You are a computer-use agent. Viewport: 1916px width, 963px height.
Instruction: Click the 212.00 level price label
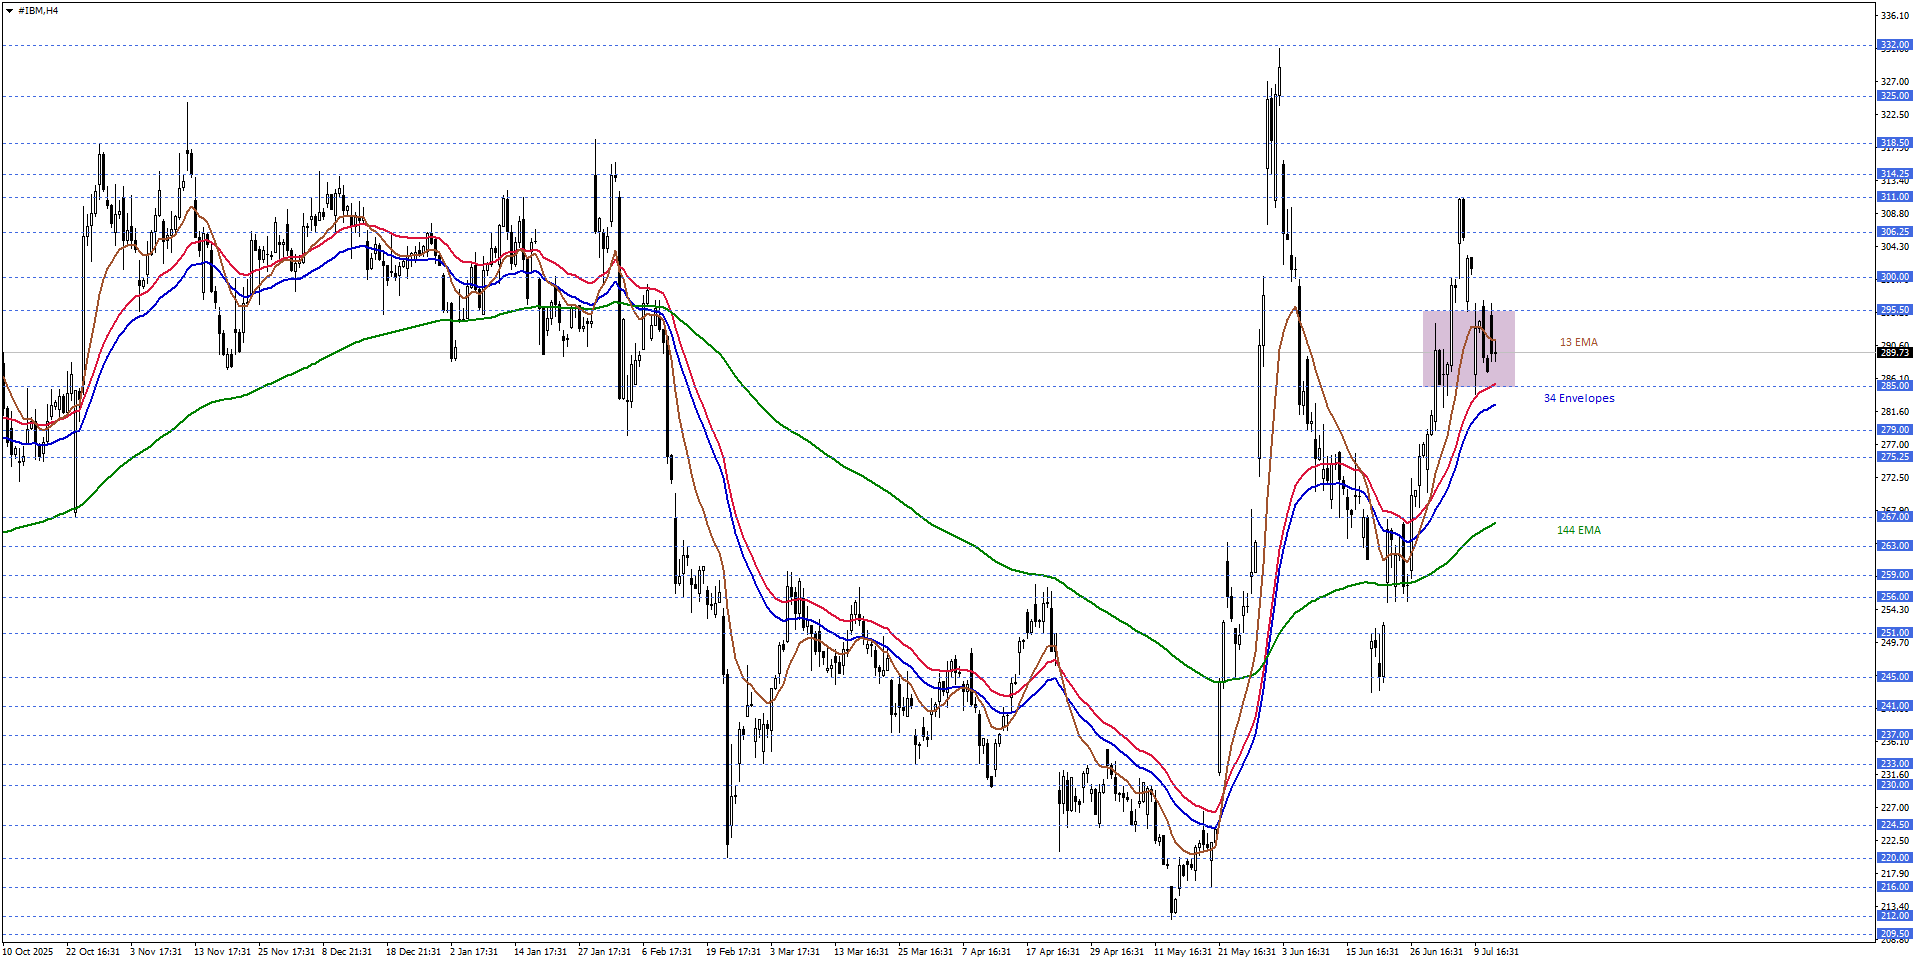coord(1894,916)
